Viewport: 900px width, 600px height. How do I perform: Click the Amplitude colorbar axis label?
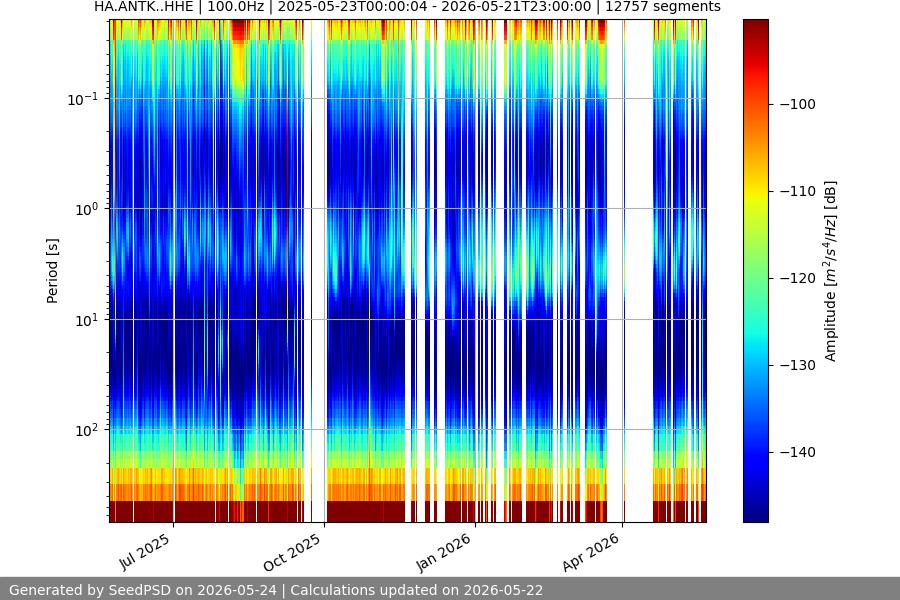[x=831, y=271]
